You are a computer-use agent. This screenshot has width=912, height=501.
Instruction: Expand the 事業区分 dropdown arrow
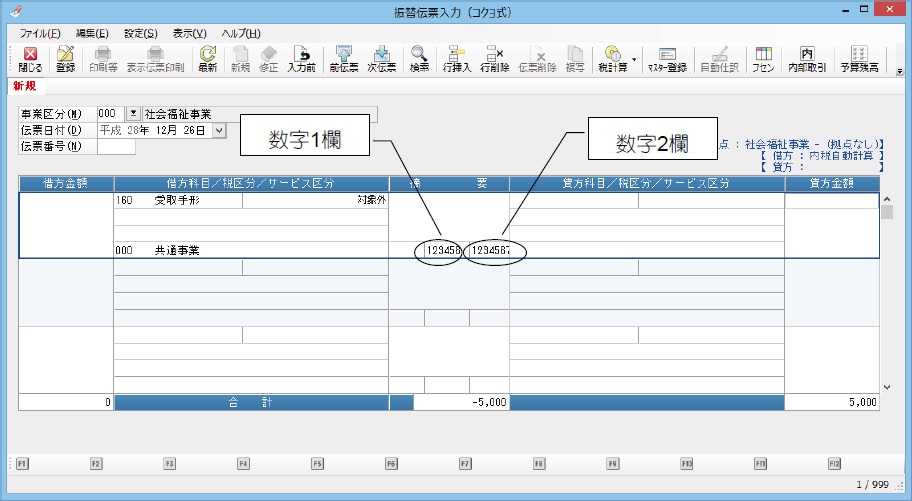click(133, 114)
